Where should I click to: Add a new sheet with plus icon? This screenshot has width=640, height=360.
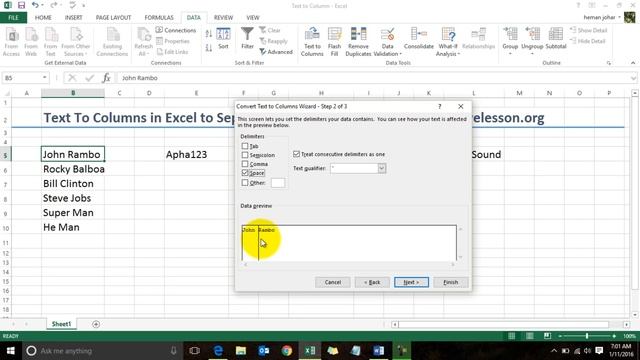pyautogui.click(x=96, y=324)
